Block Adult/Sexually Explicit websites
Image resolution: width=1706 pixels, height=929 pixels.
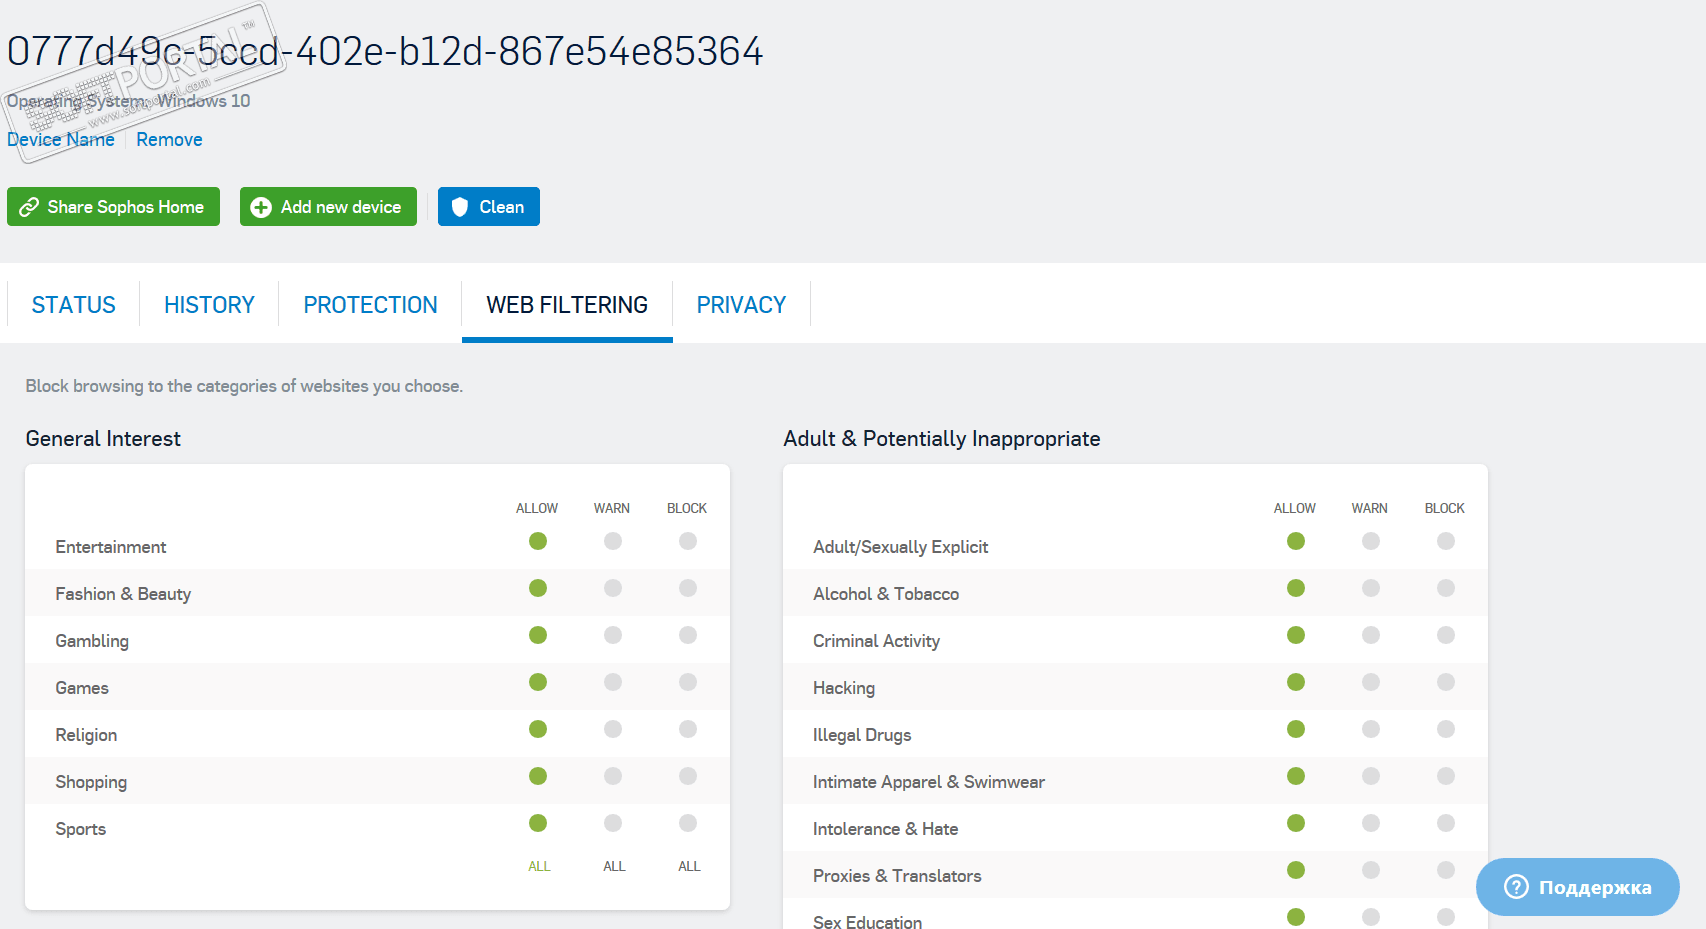(x=1446, y=541)
